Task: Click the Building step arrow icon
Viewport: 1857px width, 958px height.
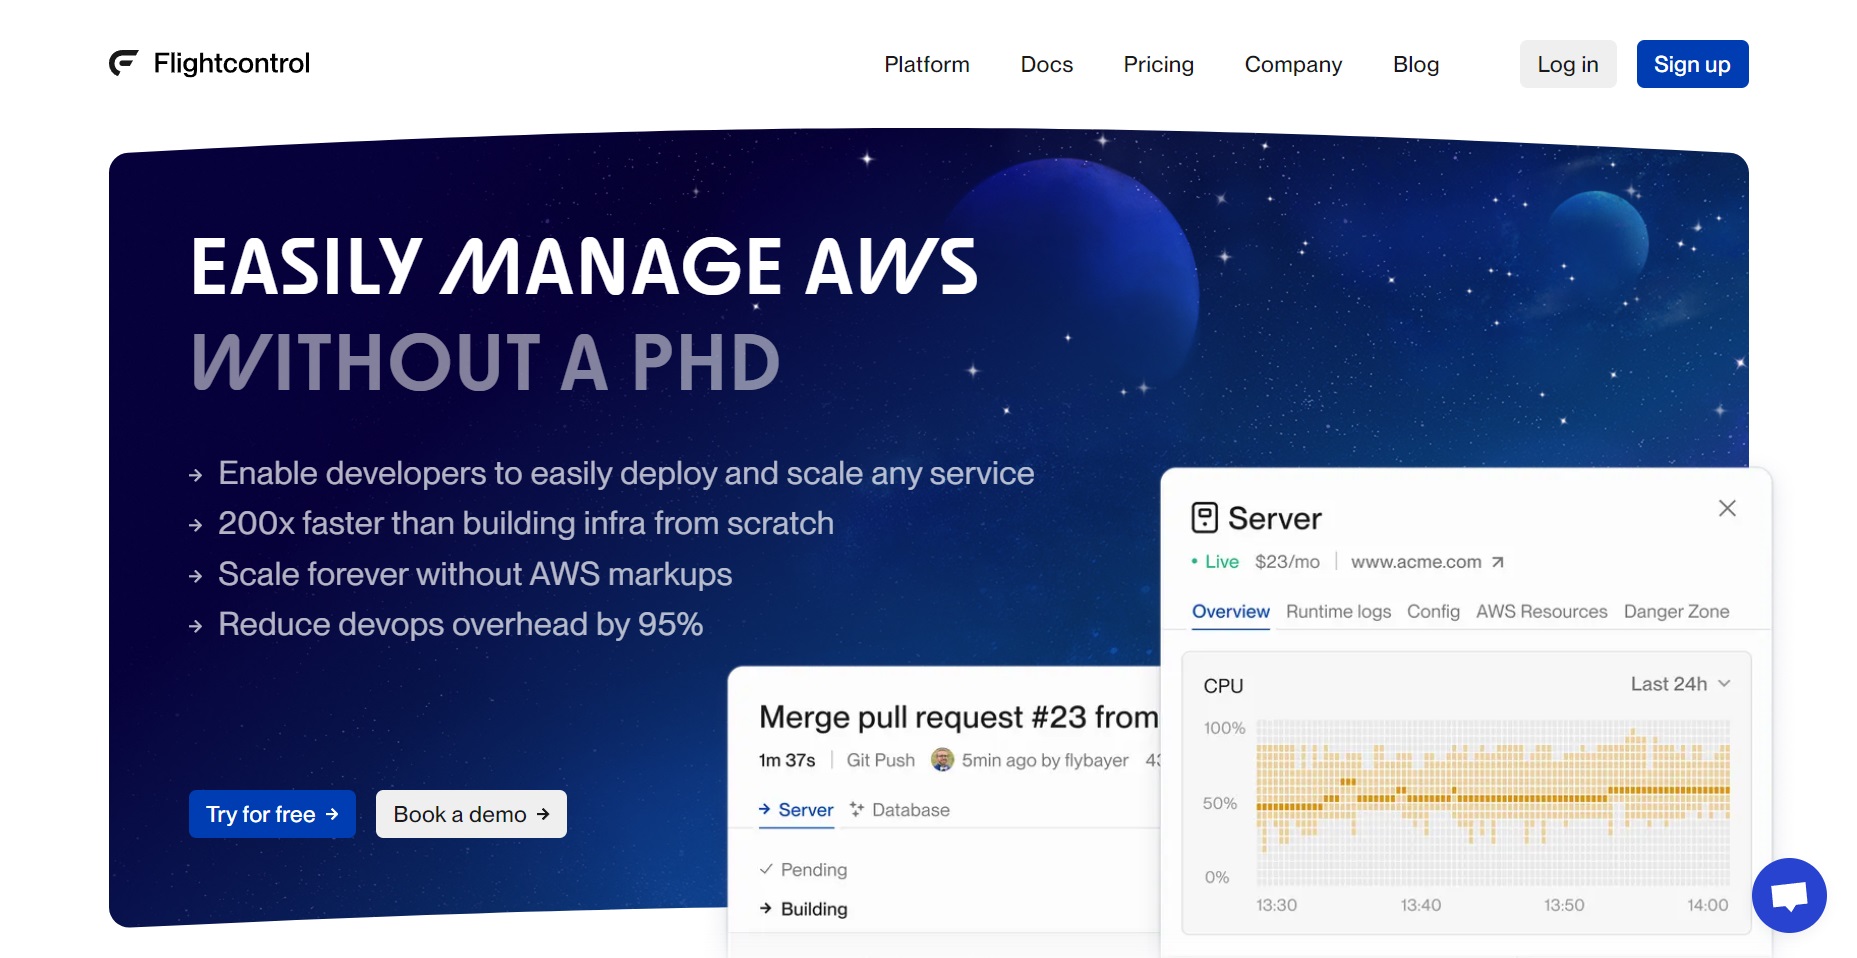Action: tap(766, 908)
